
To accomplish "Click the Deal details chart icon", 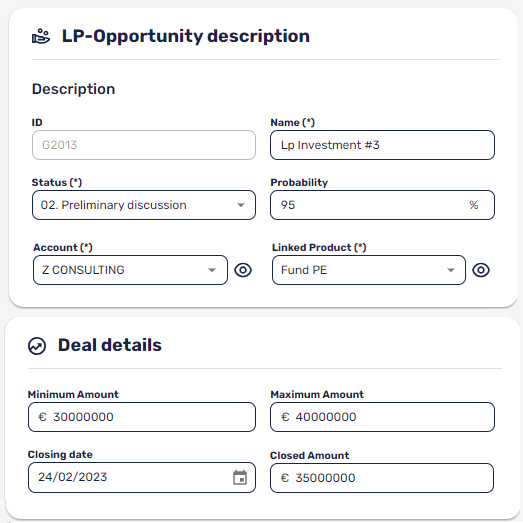I will (37, 346).
